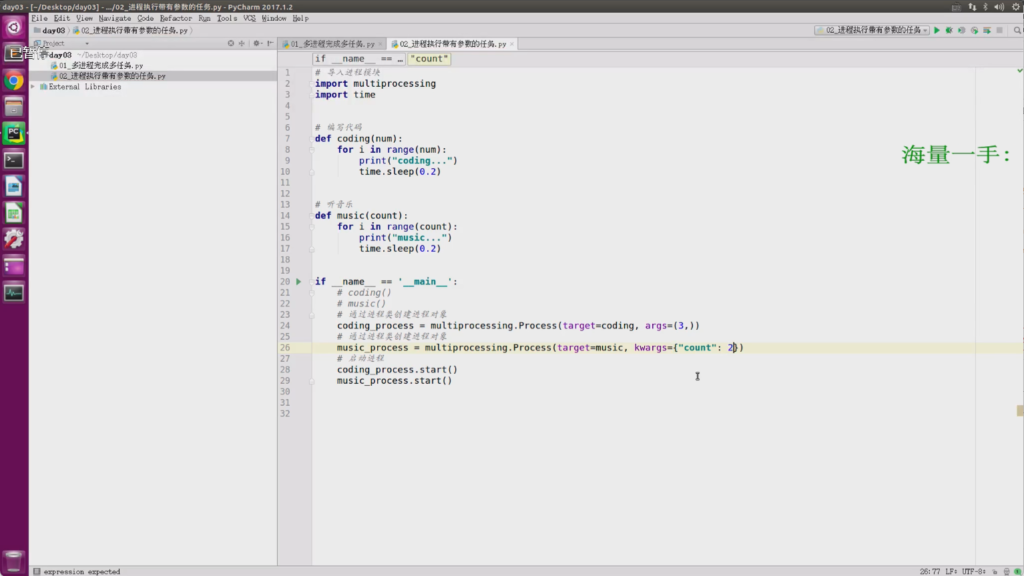The width and height of the screenshot is (1024, 576).
Task: Open the VCS menu
Action: [x=249, y=18]
